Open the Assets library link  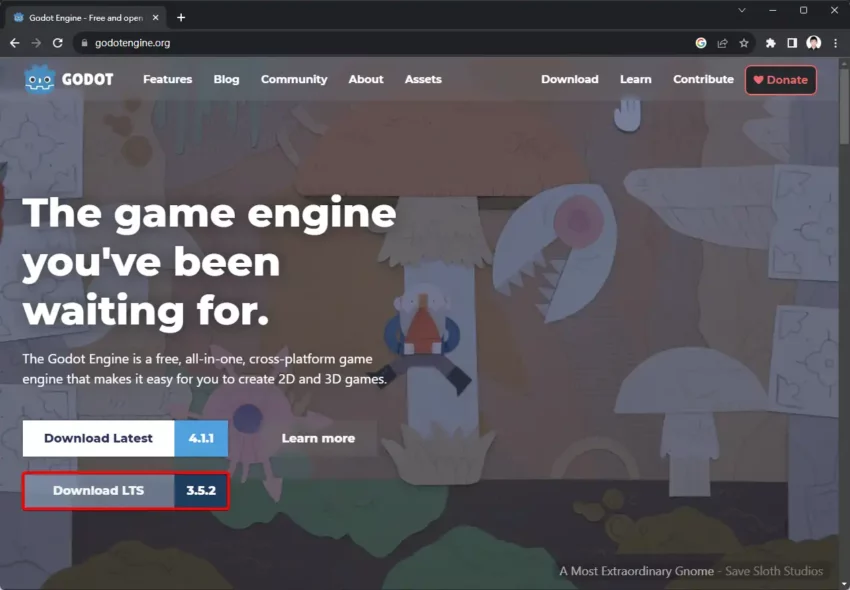[423, 79]
